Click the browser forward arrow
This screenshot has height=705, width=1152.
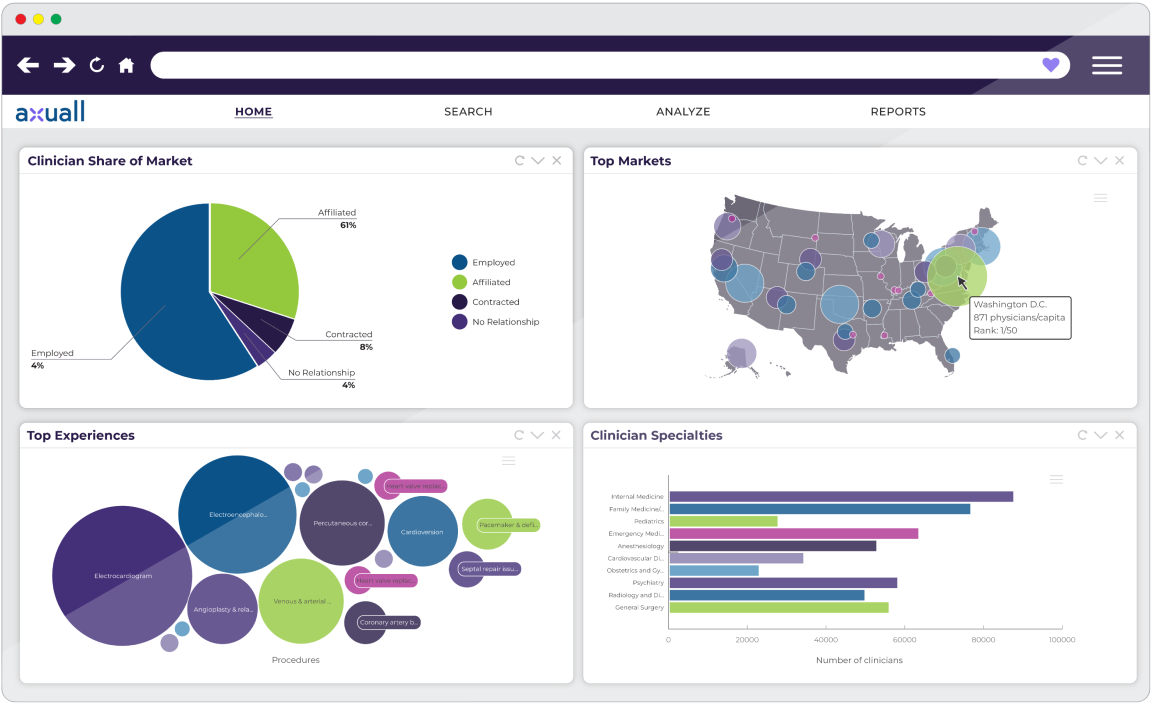(x=64, y=65)
